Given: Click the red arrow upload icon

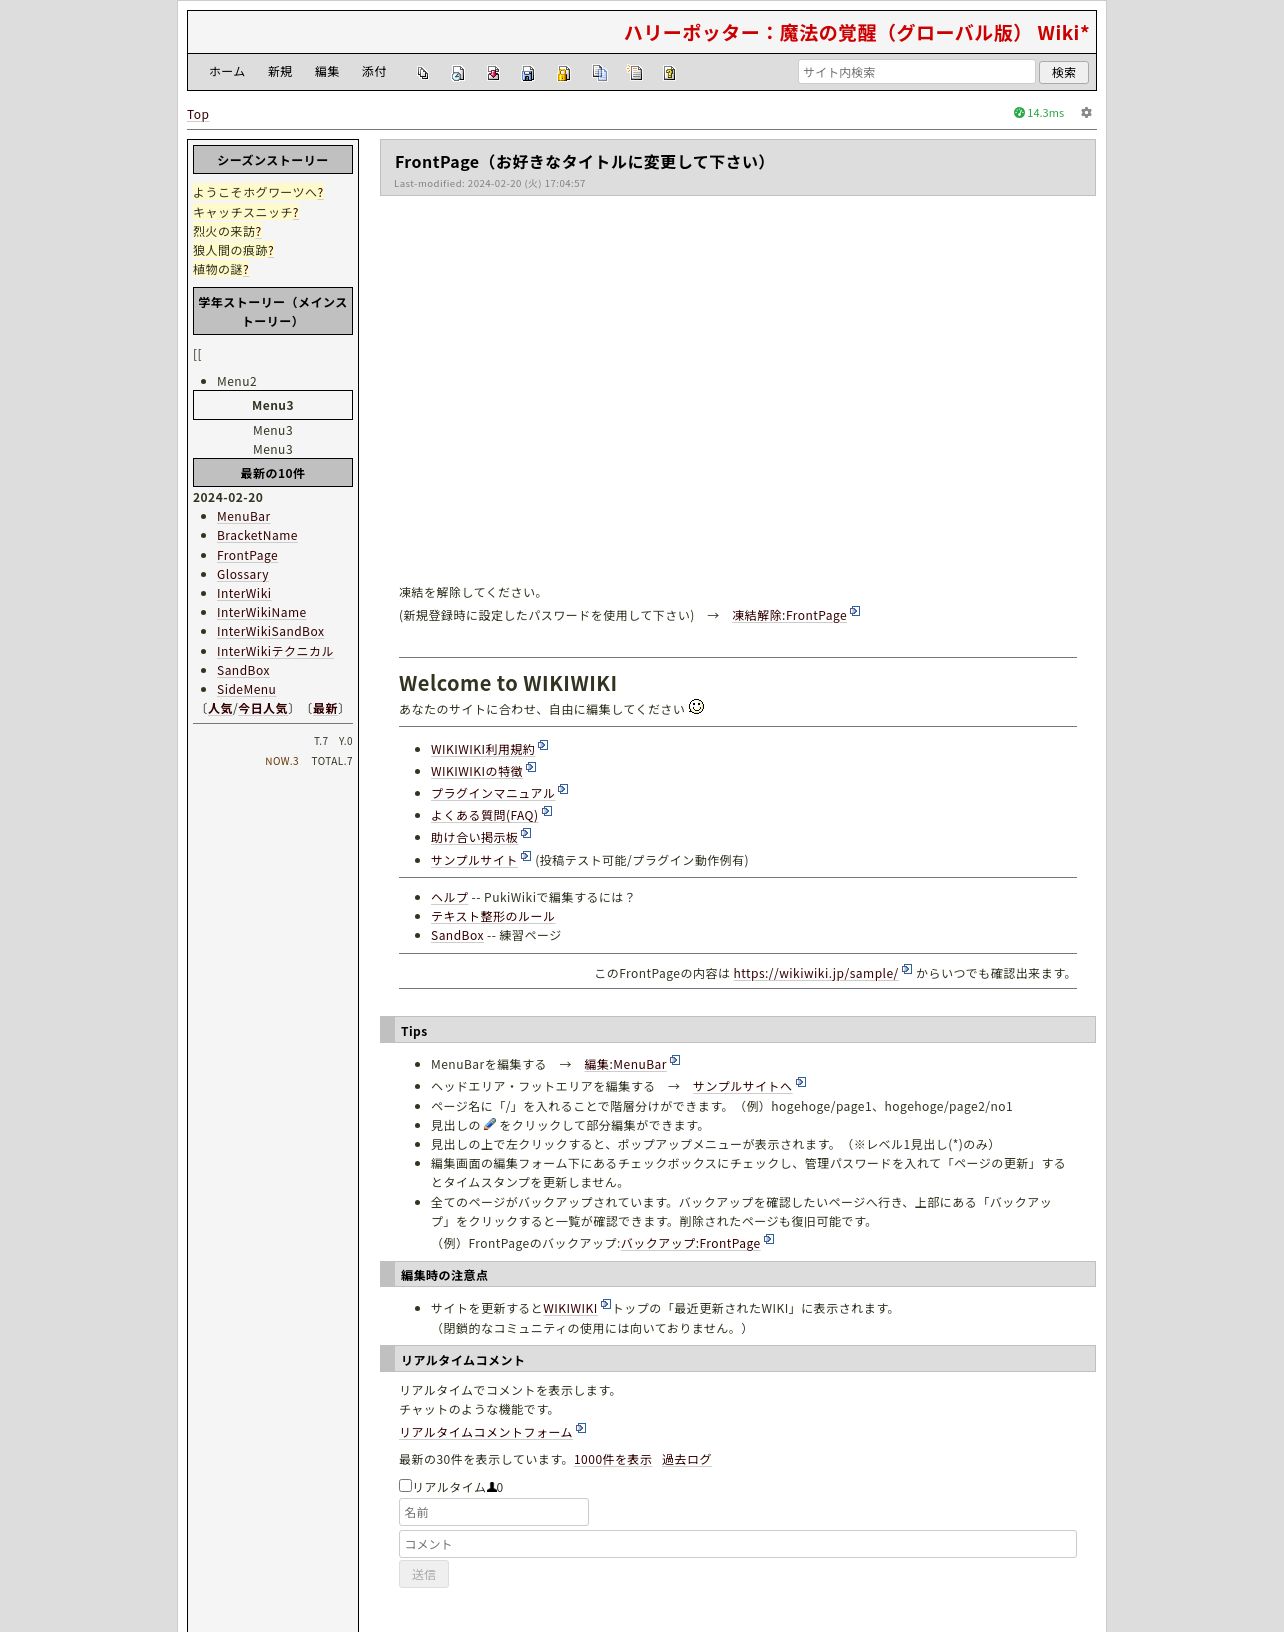Looking at the screenshot, I should (493, 73).
